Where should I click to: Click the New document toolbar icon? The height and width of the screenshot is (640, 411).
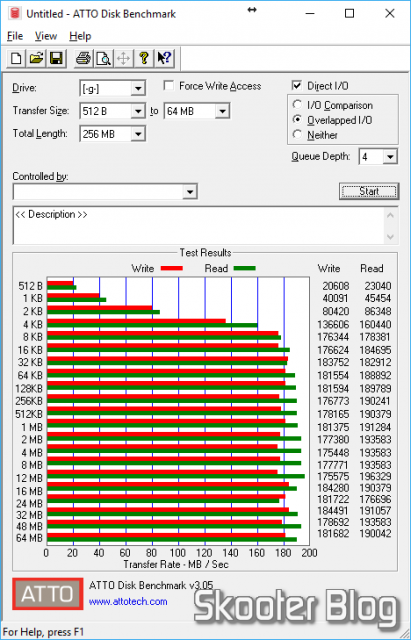(x=16, y=58)
